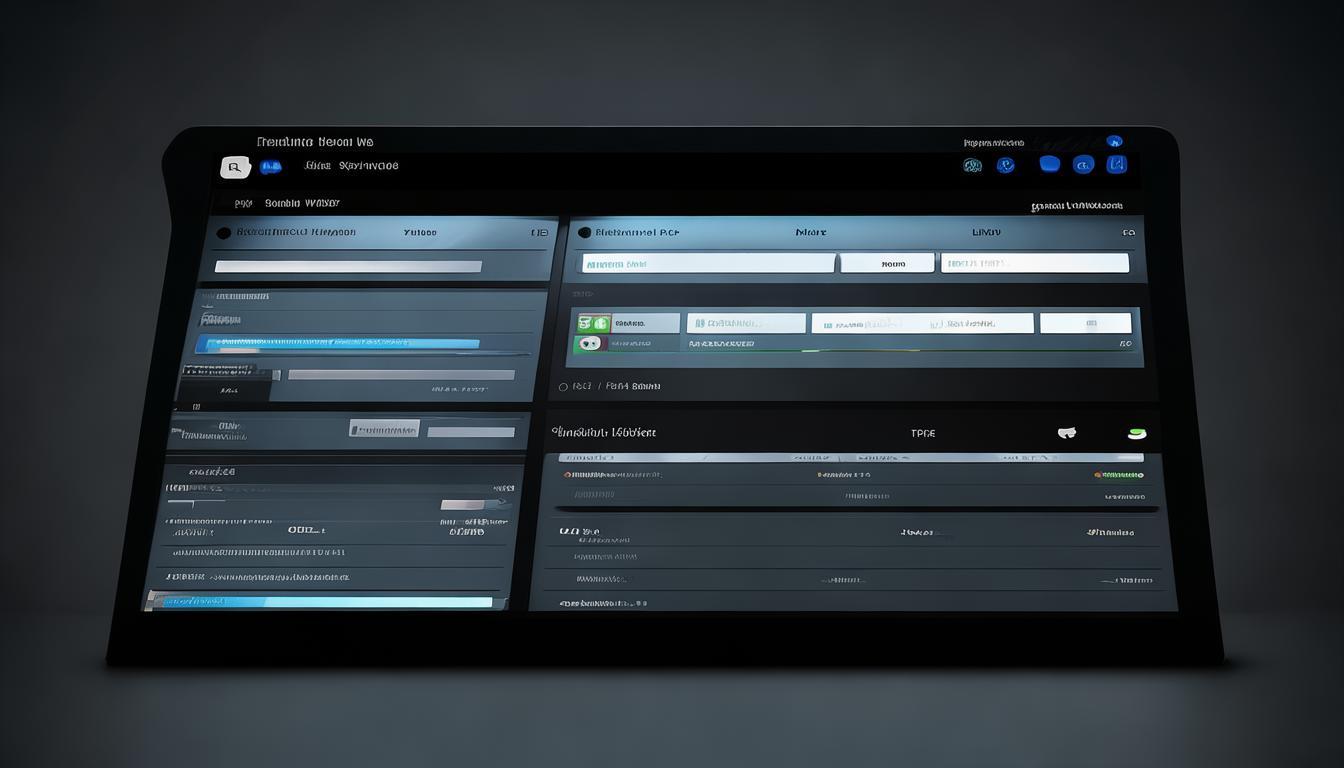Click the blue rounded-square icon, middle of header icons
Image resolution: width=1344 pixels, height=768 pixels.
pyautogui.click(x=1049, y=164)
